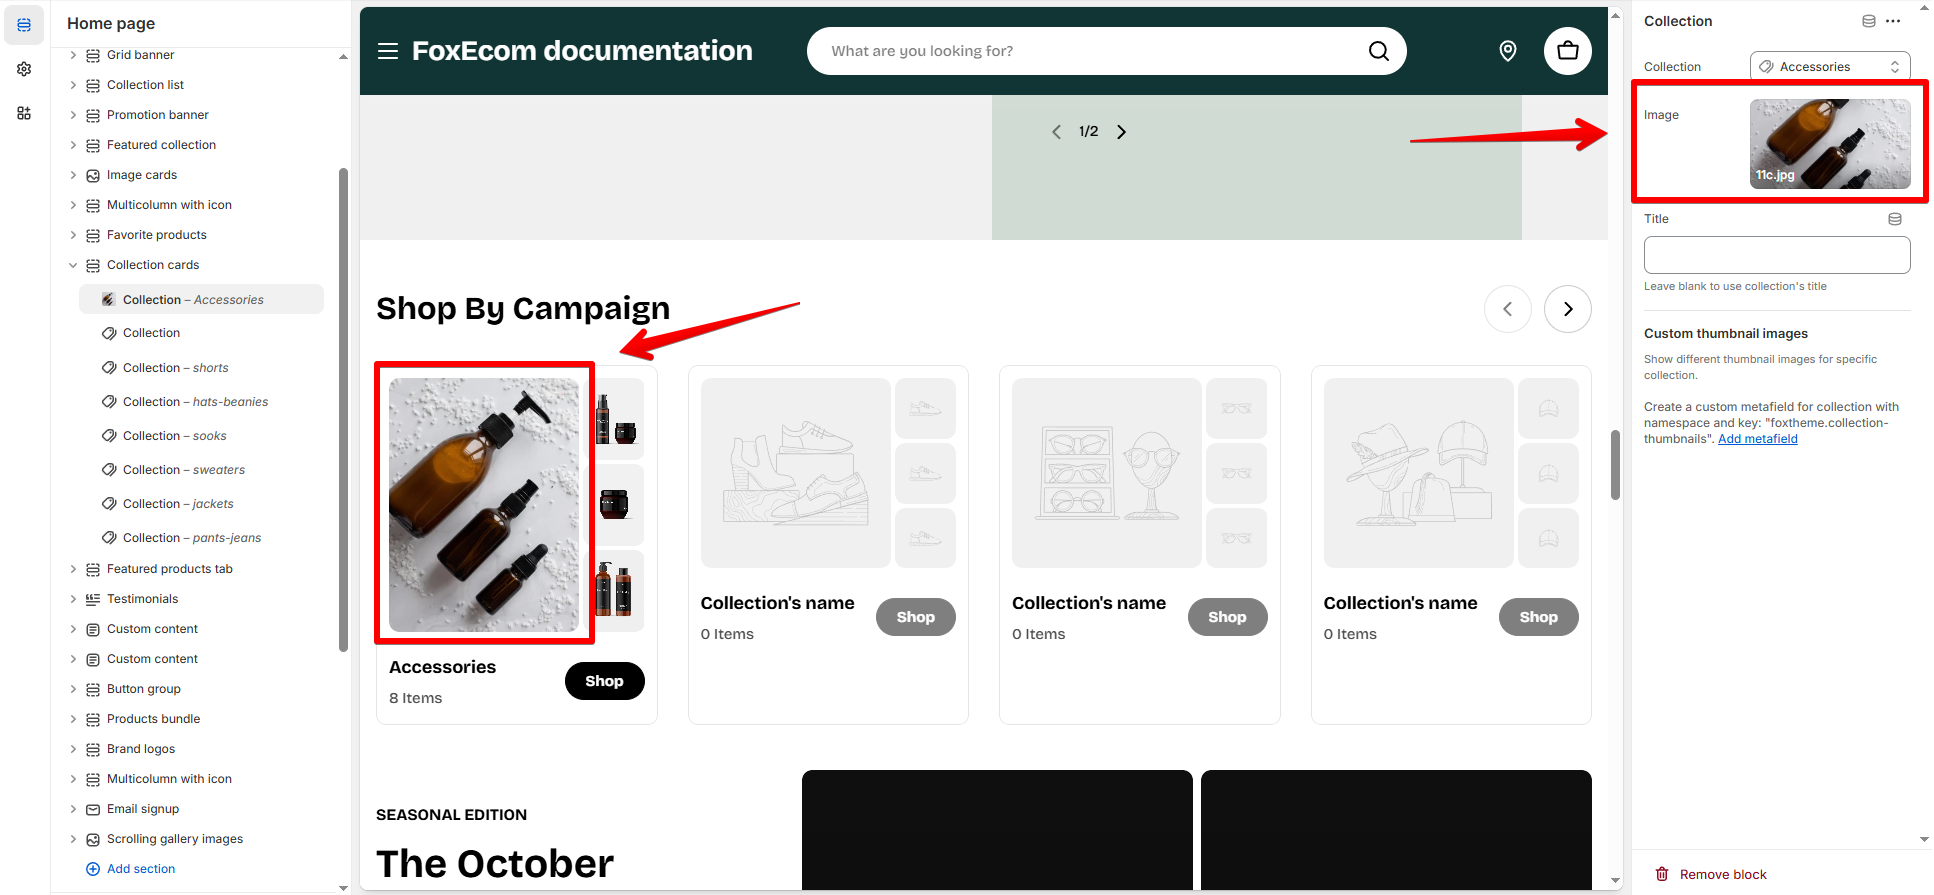
Task: Click the Title text input field
Action: 1777,255
